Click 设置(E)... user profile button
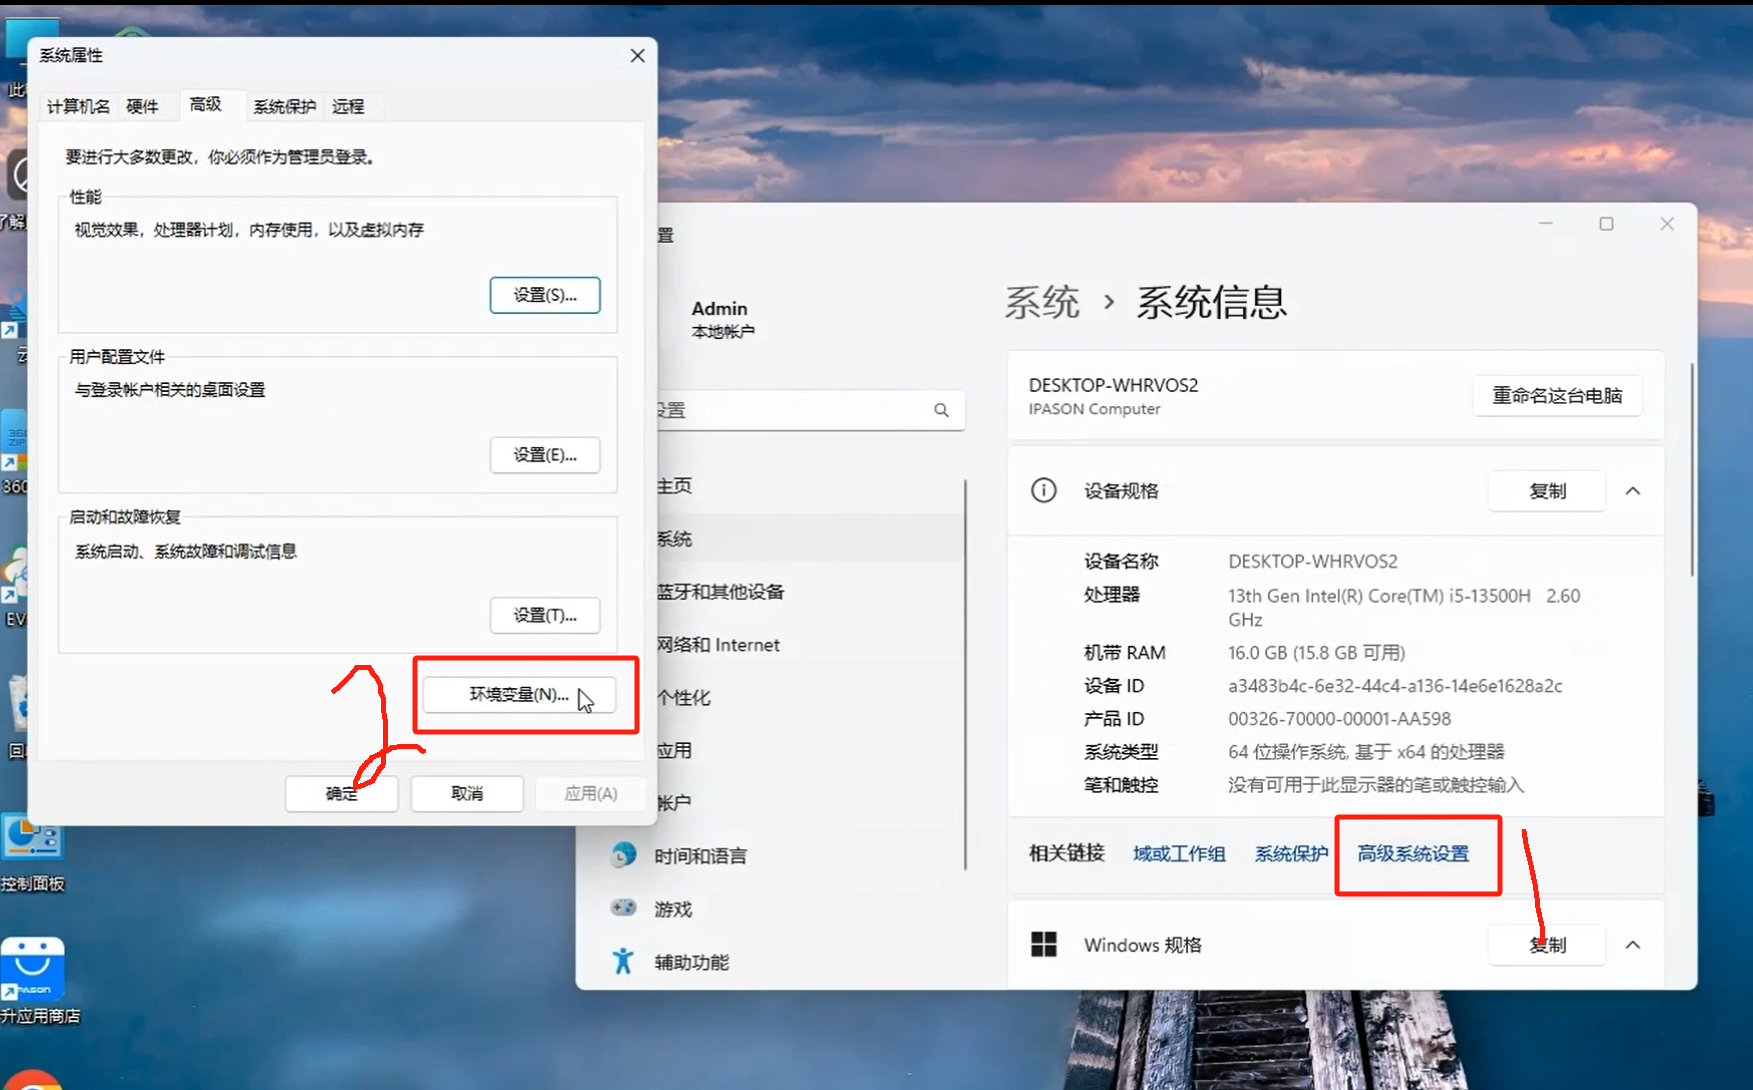The height and width of the screenshot is (1090, 1753). click(x=545, y=455)
